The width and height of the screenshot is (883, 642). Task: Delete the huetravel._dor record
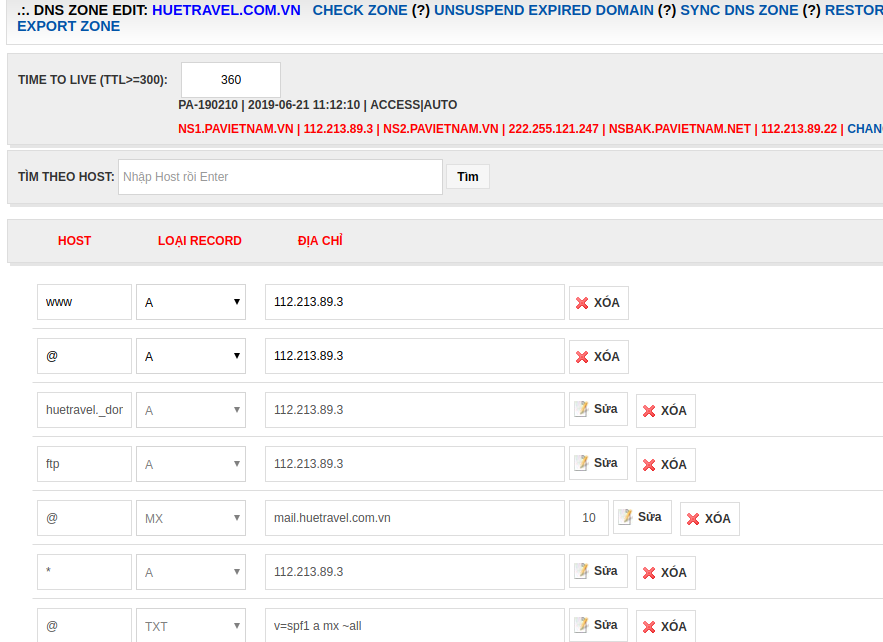click(666, 411)
